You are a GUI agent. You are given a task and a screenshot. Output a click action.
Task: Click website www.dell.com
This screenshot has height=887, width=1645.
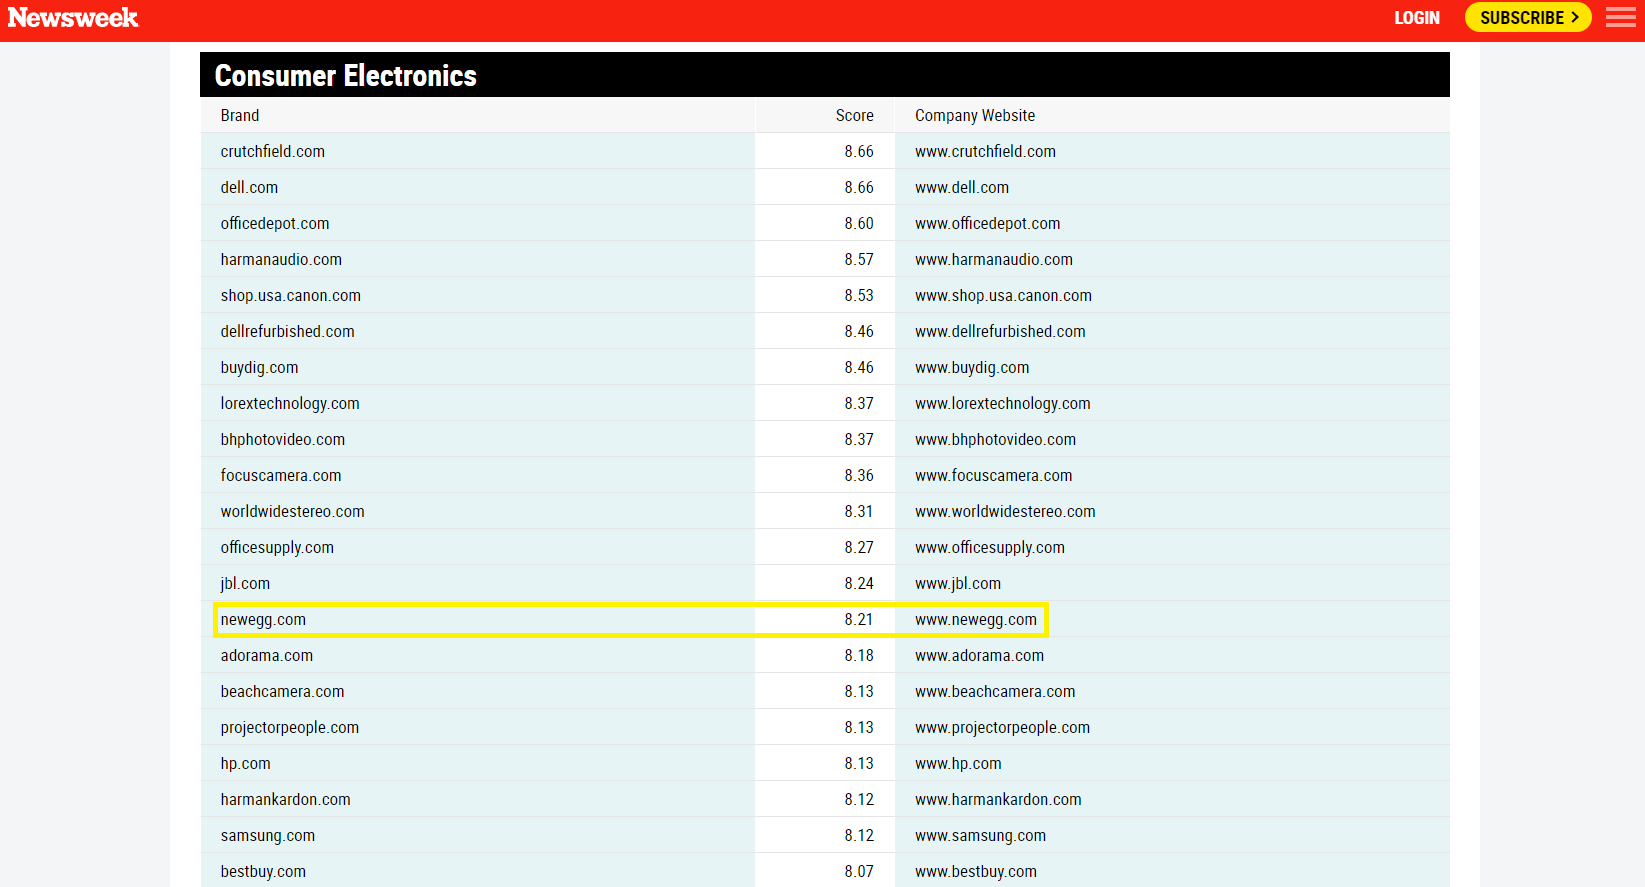point(962,188)
